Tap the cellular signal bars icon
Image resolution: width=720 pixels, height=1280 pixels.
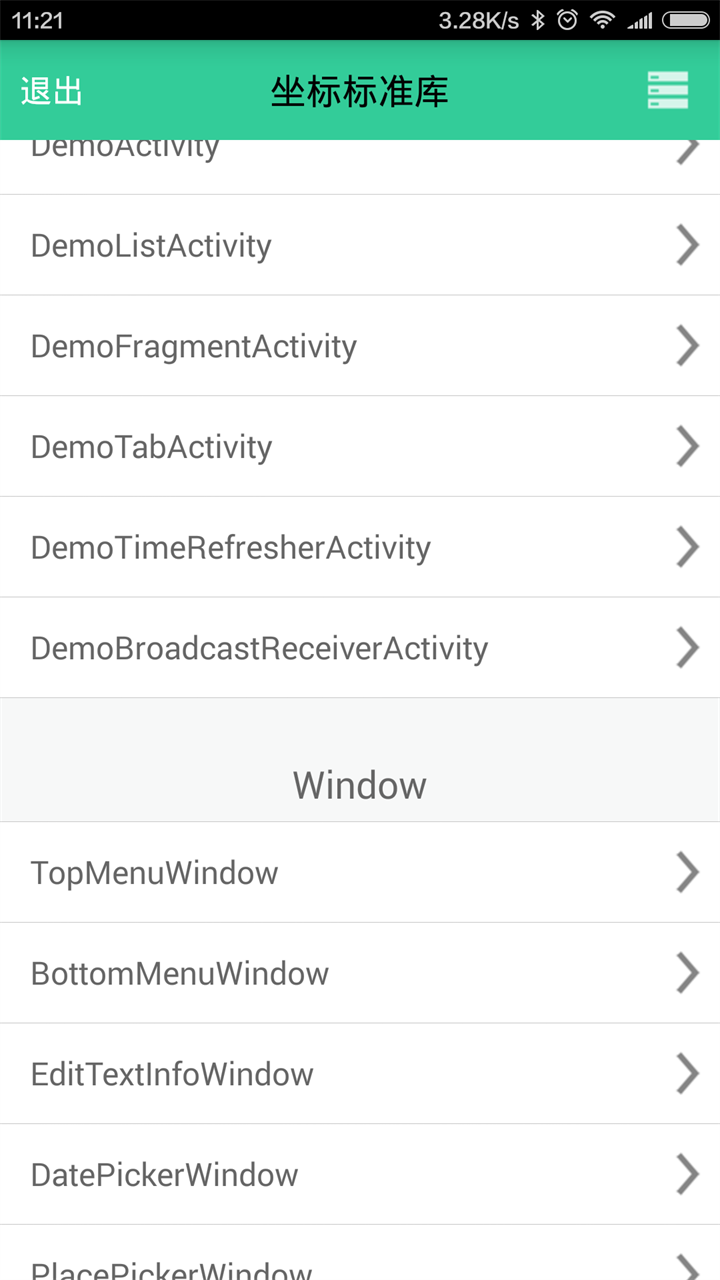638,20
